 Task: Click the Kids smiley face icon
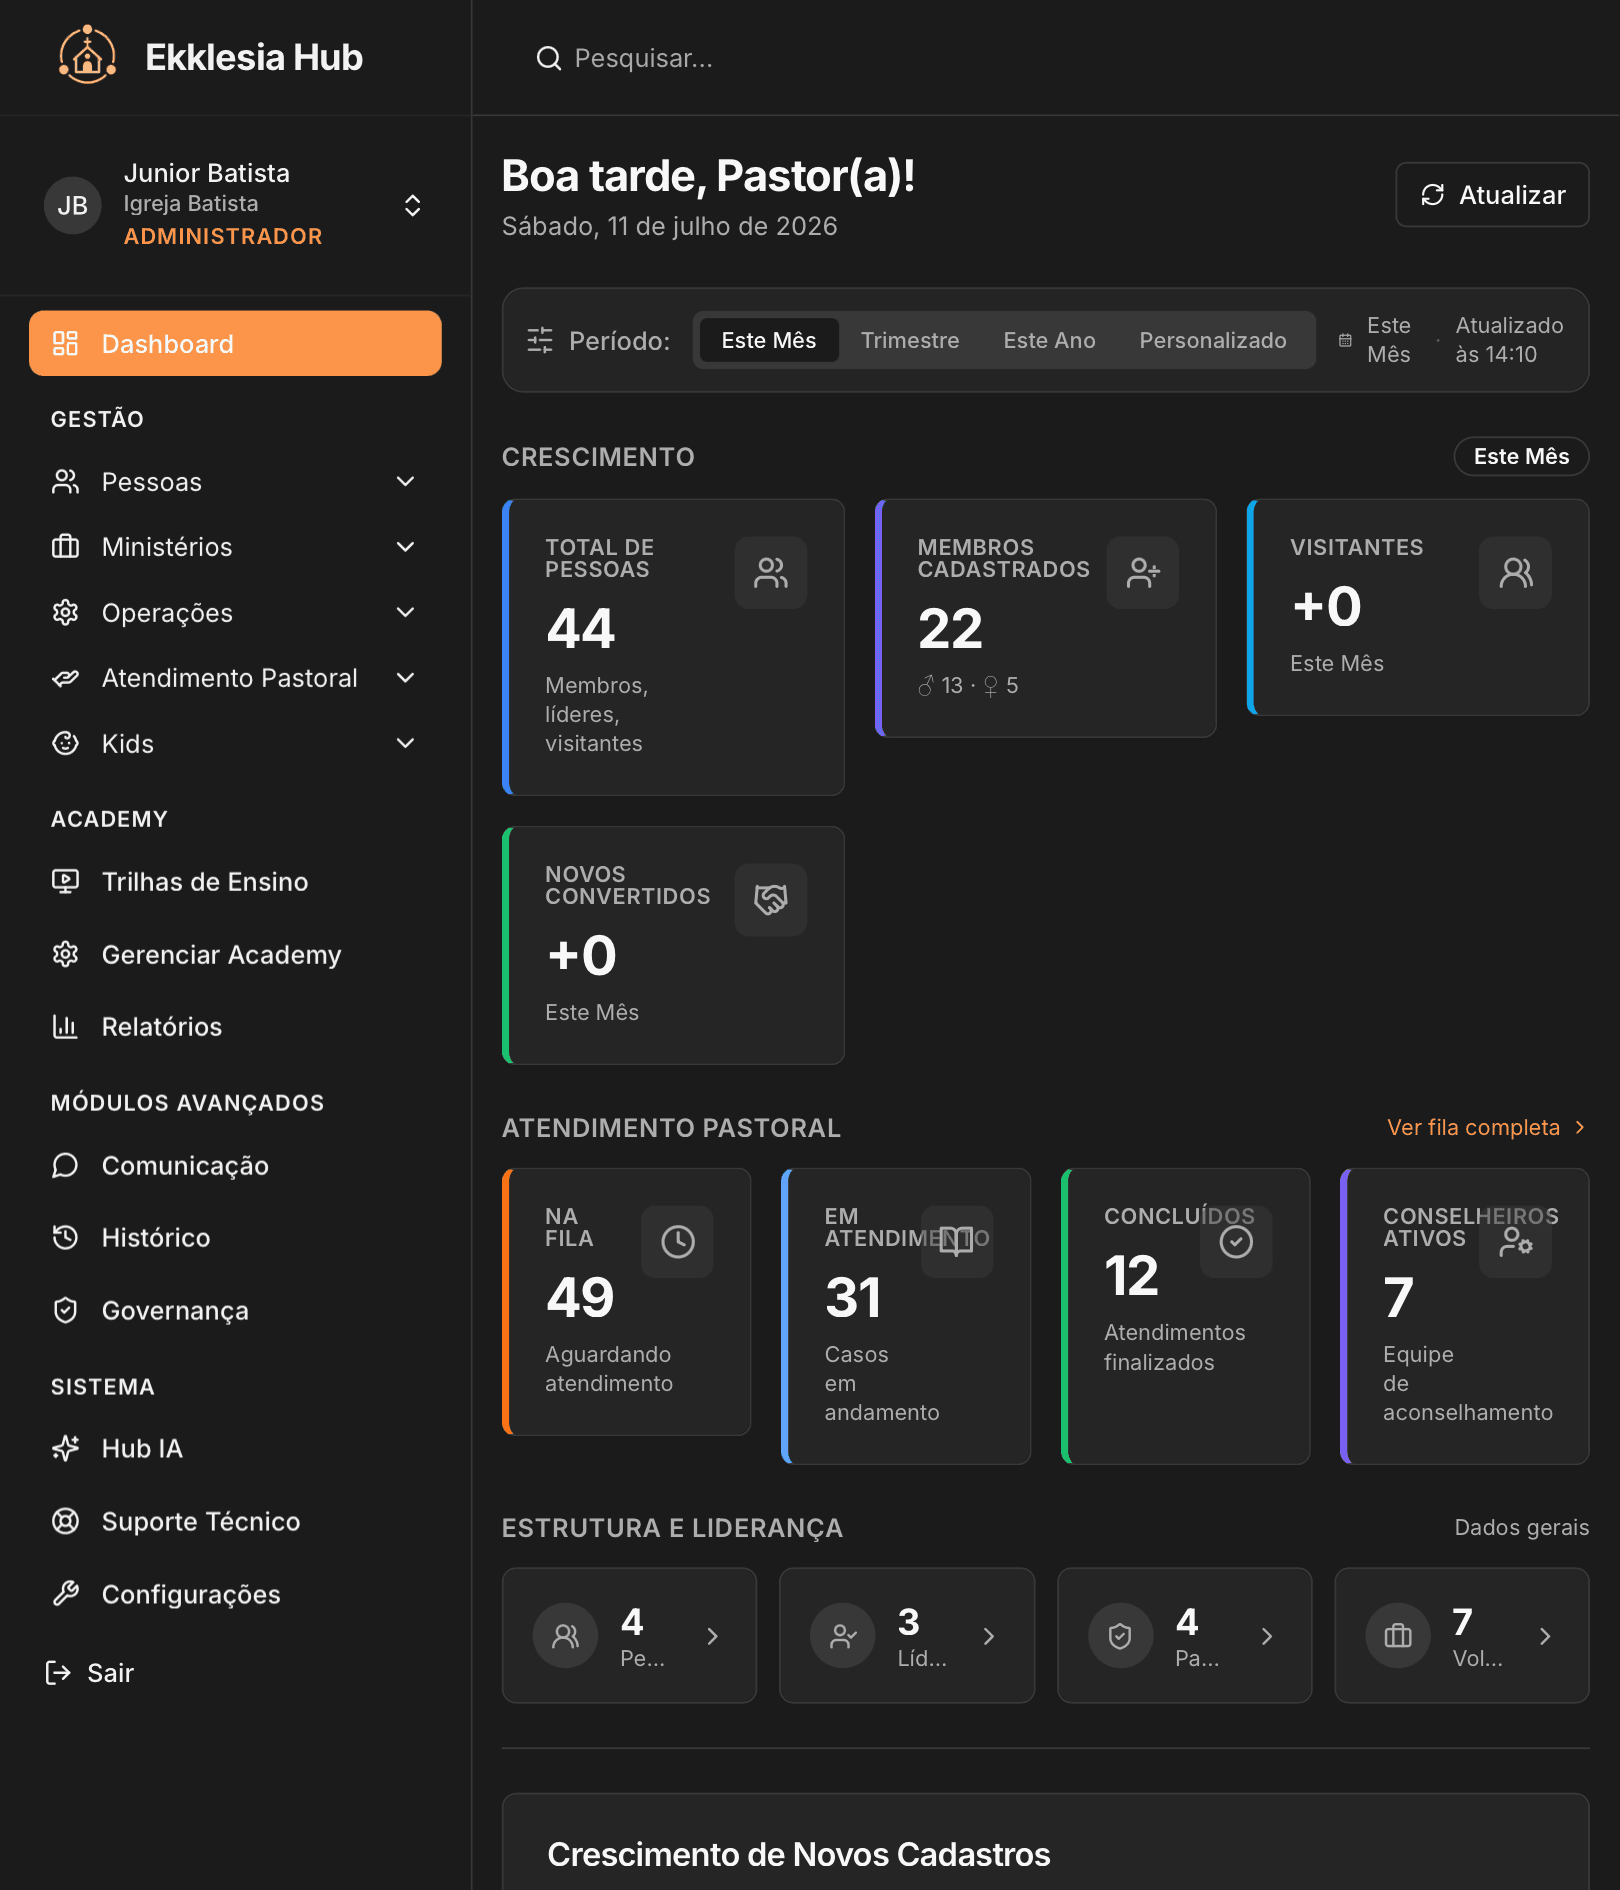click(x=65, y=743)
